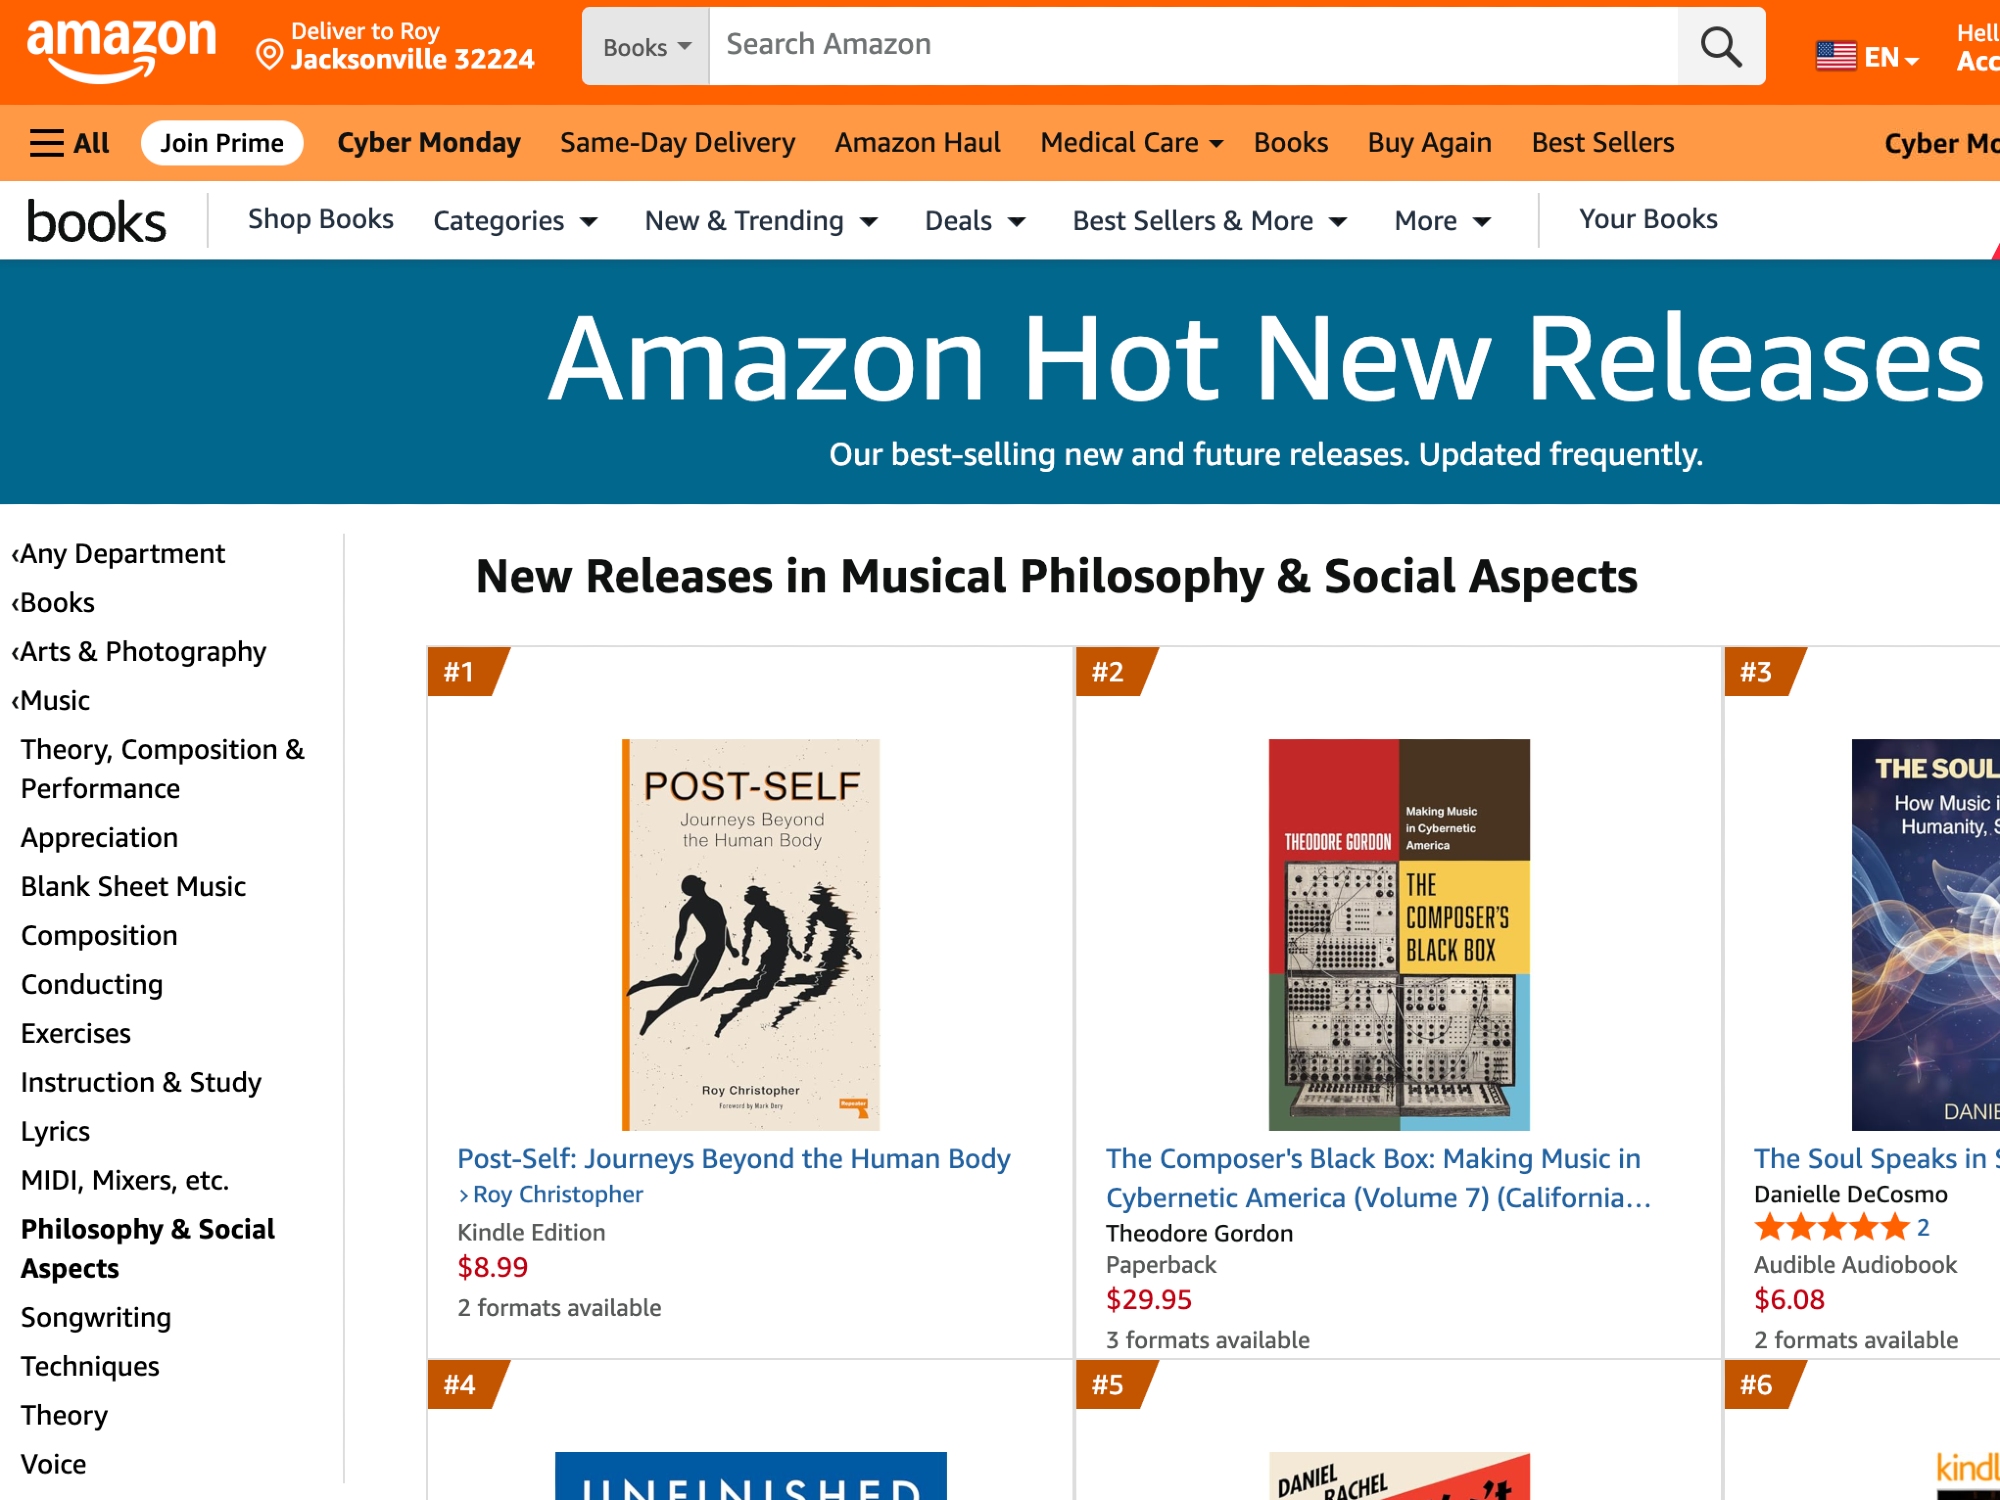Screen dimensions: 2000x1500
Task: Select Songwriting in the department sidebar
Action: pyautogui.click(x=96, y=1317)
